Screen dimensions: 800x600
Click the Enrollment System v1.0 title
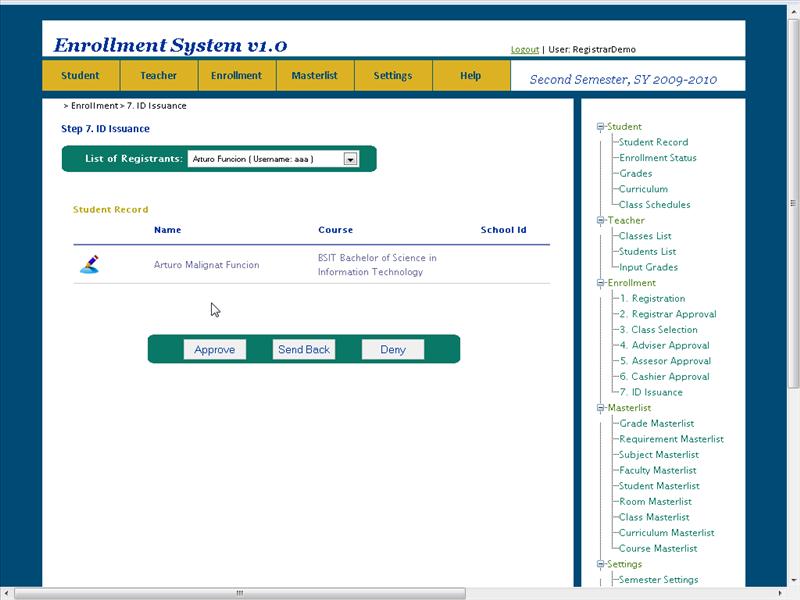[x=170, y=45]
